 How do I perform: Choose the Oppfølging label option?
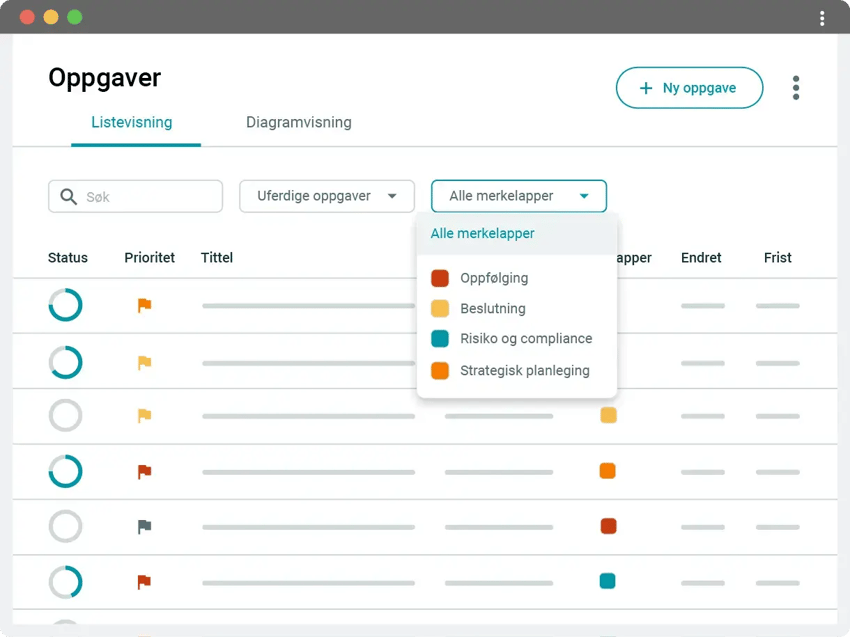(x=494, y=278)
